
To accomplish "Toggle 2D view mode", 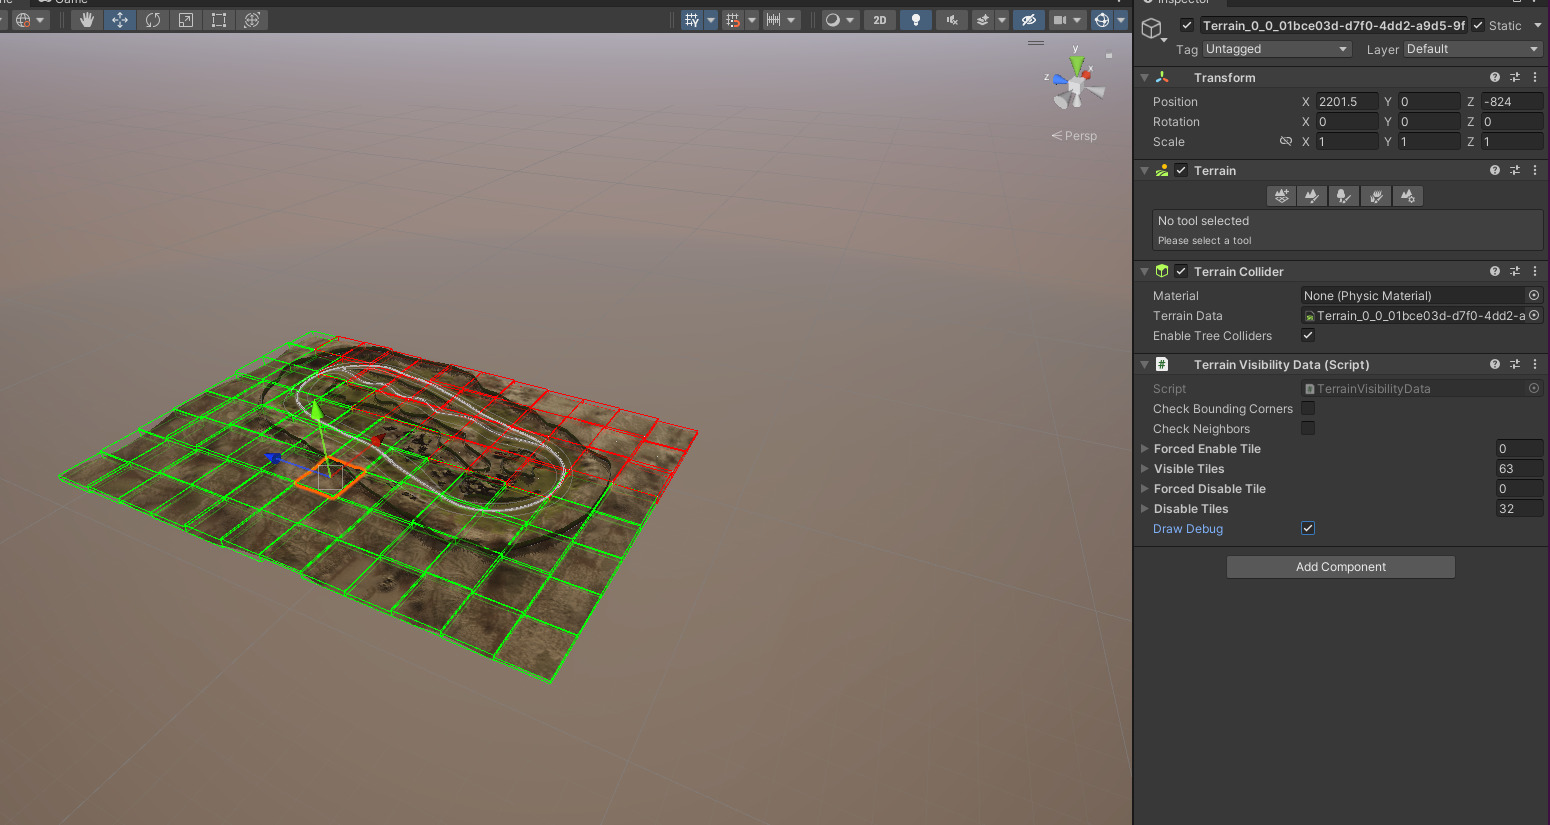I will coord(879,20).
